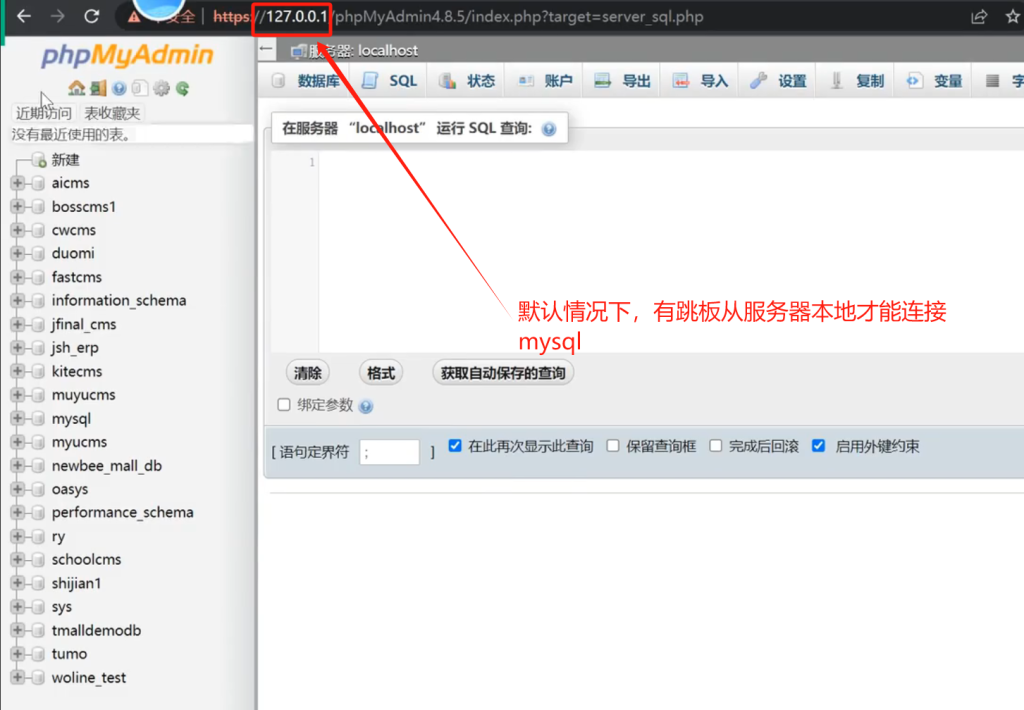Click 获取自动保存的查询 button
The height and width of the screenshot is (710, 1024).
point(503,373)
